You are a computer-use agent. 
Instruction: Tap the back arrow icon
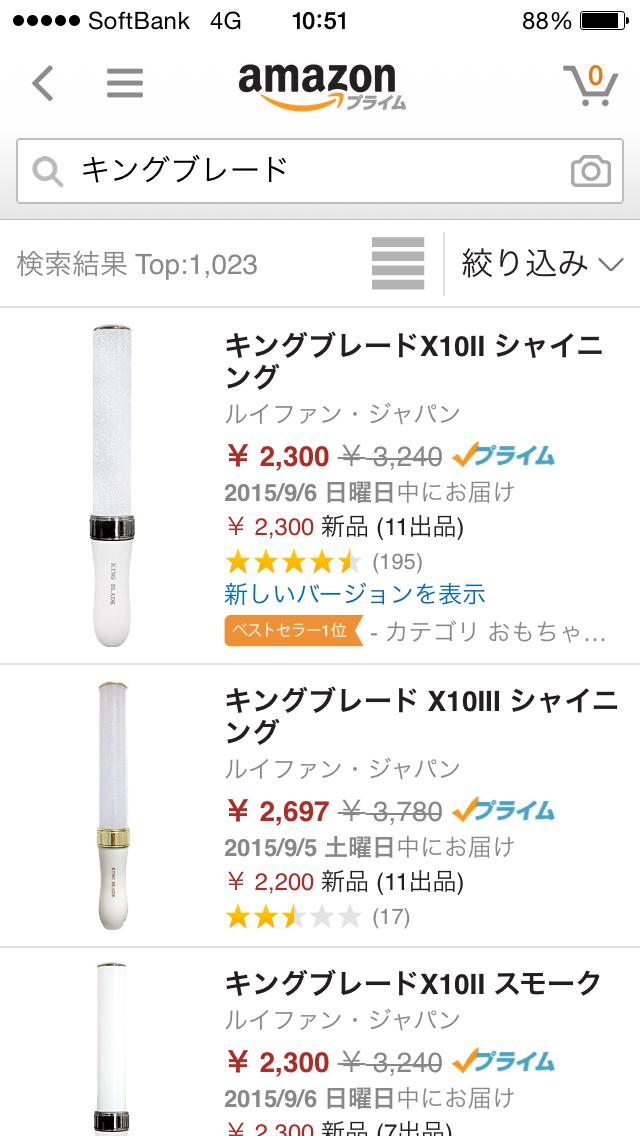pyautogui.click(x=42, y=83)
